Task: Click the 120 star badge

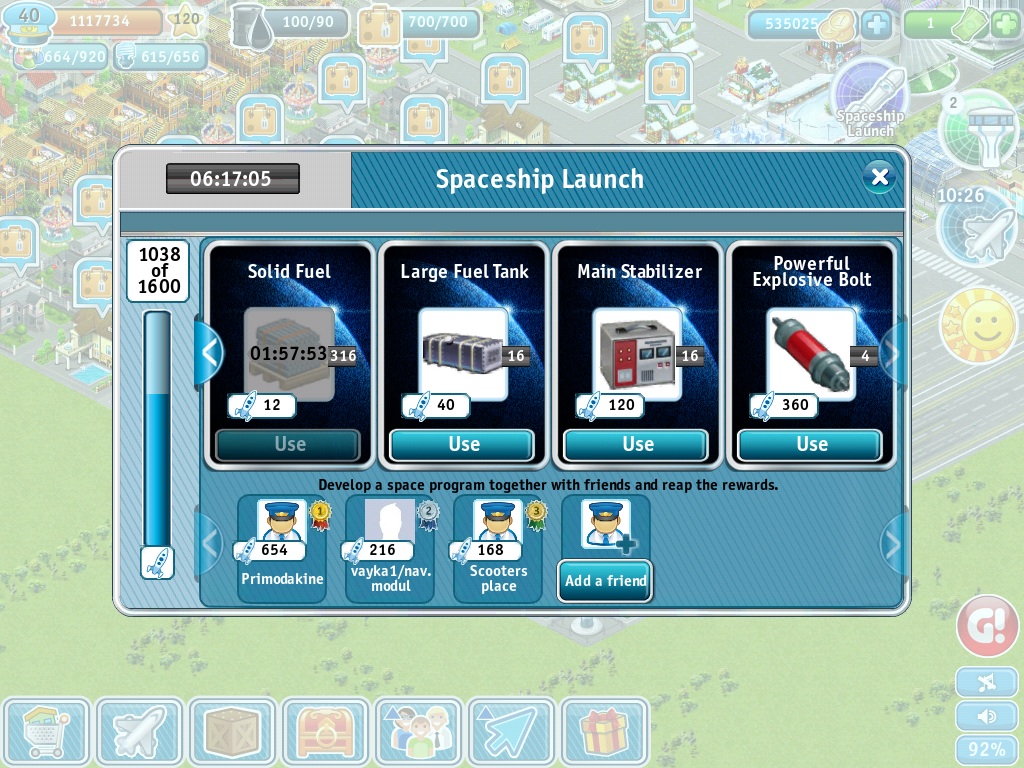Action: [x=186, y=21]
